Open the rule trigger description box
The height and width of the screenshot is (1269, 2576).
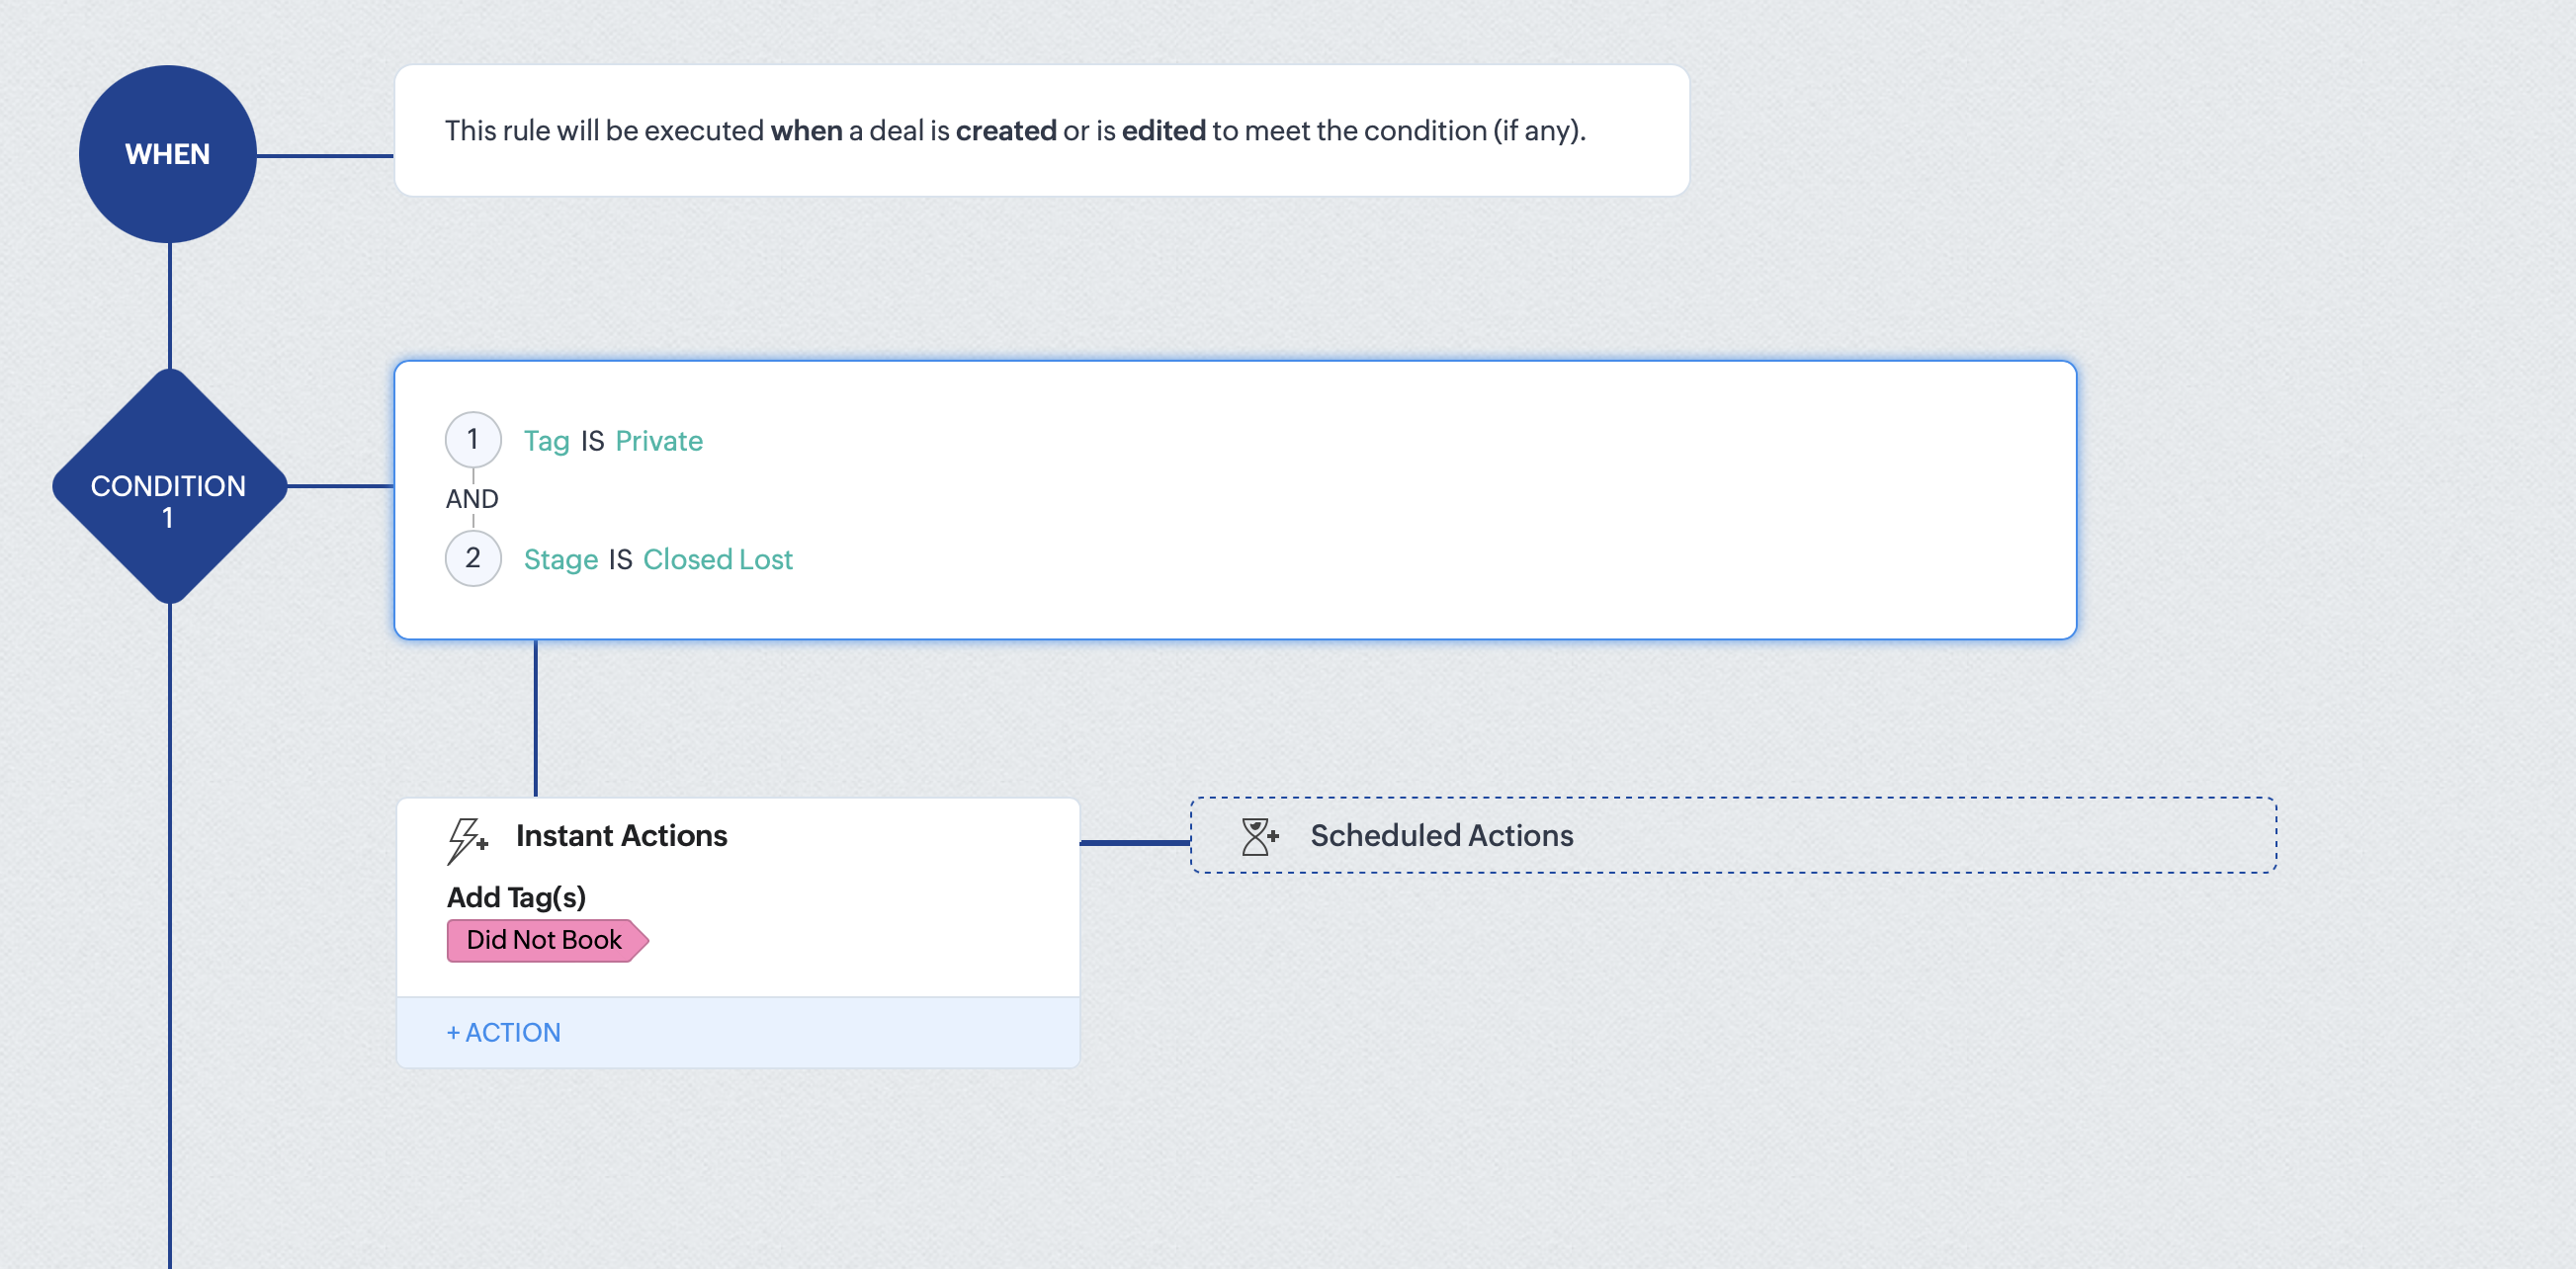point(1041,131)
